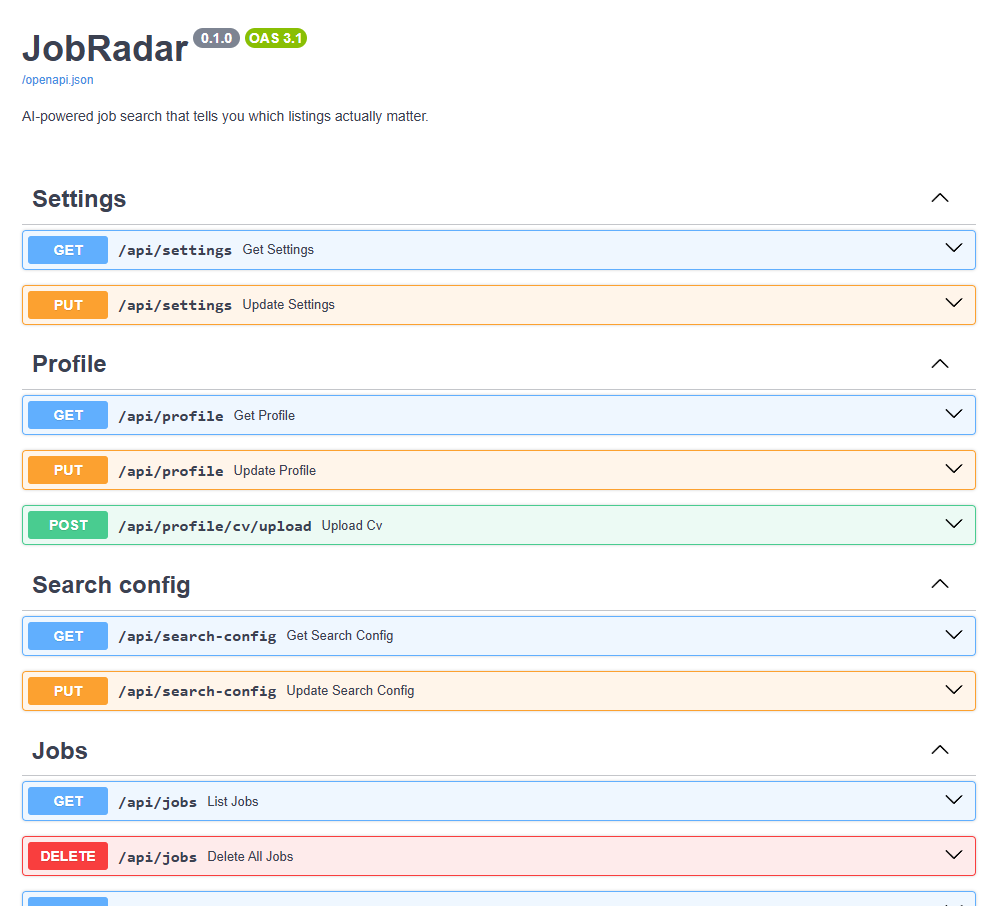Image resolution: width=994 pixels, height=906 pixels.
Task: Click the 'Update Settings' summary text
Action: pos(288,305)
